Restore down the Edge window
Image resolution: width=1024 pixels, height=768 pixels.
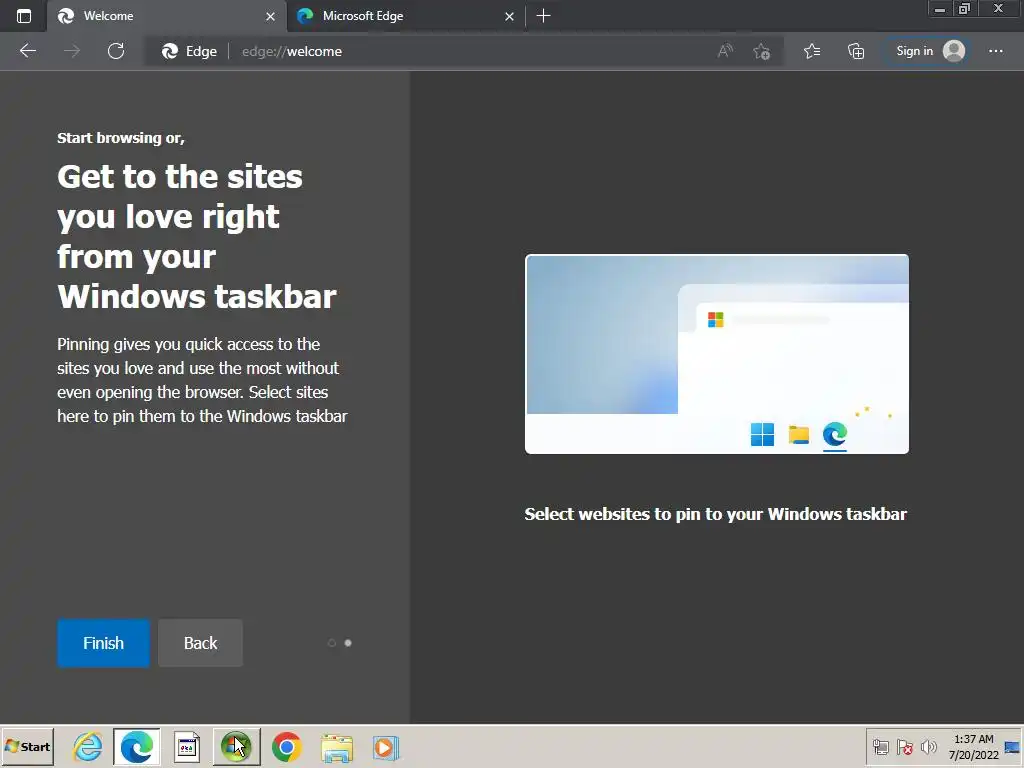964,8
